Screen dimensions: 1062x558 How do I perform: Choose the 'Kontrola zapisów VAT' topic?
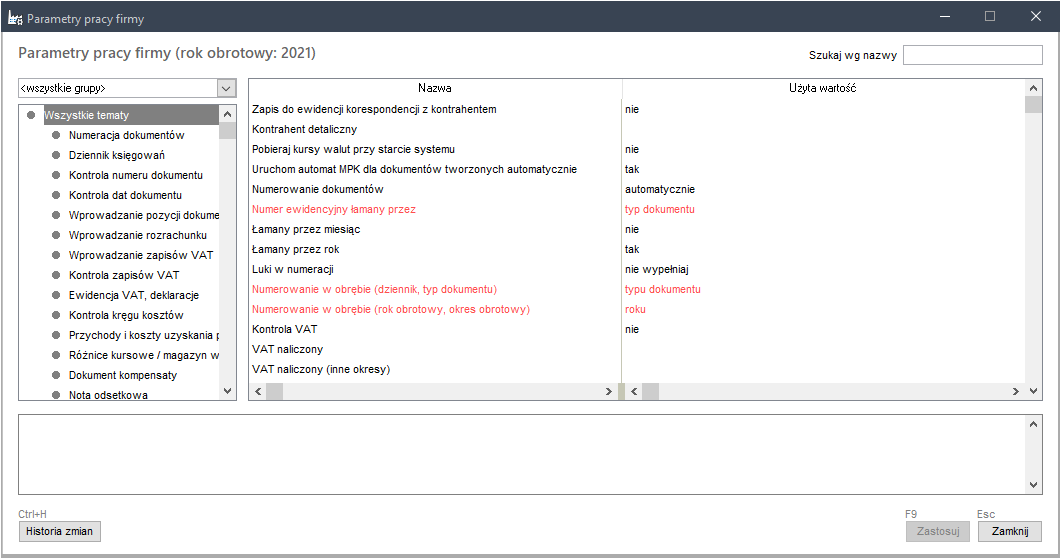point(124,275)
